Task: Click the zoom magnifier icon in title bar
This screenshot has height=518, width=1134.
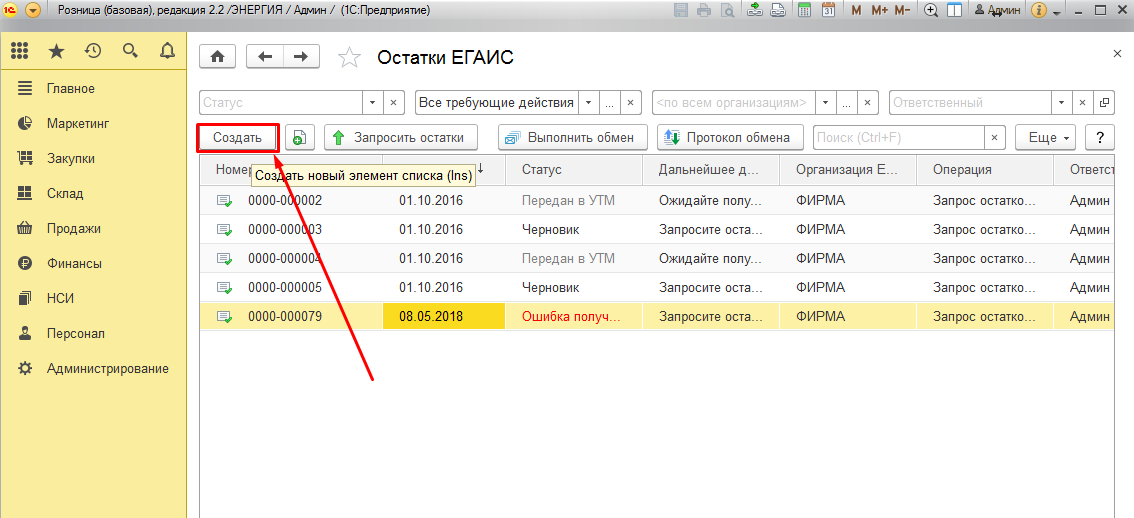Action: (932, 10)
